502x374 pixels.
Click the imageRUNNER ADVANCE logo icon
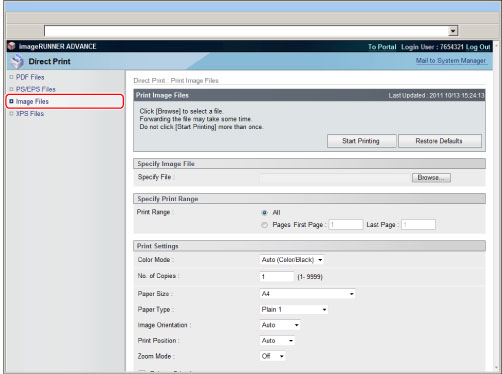click(x=12, y=46)
